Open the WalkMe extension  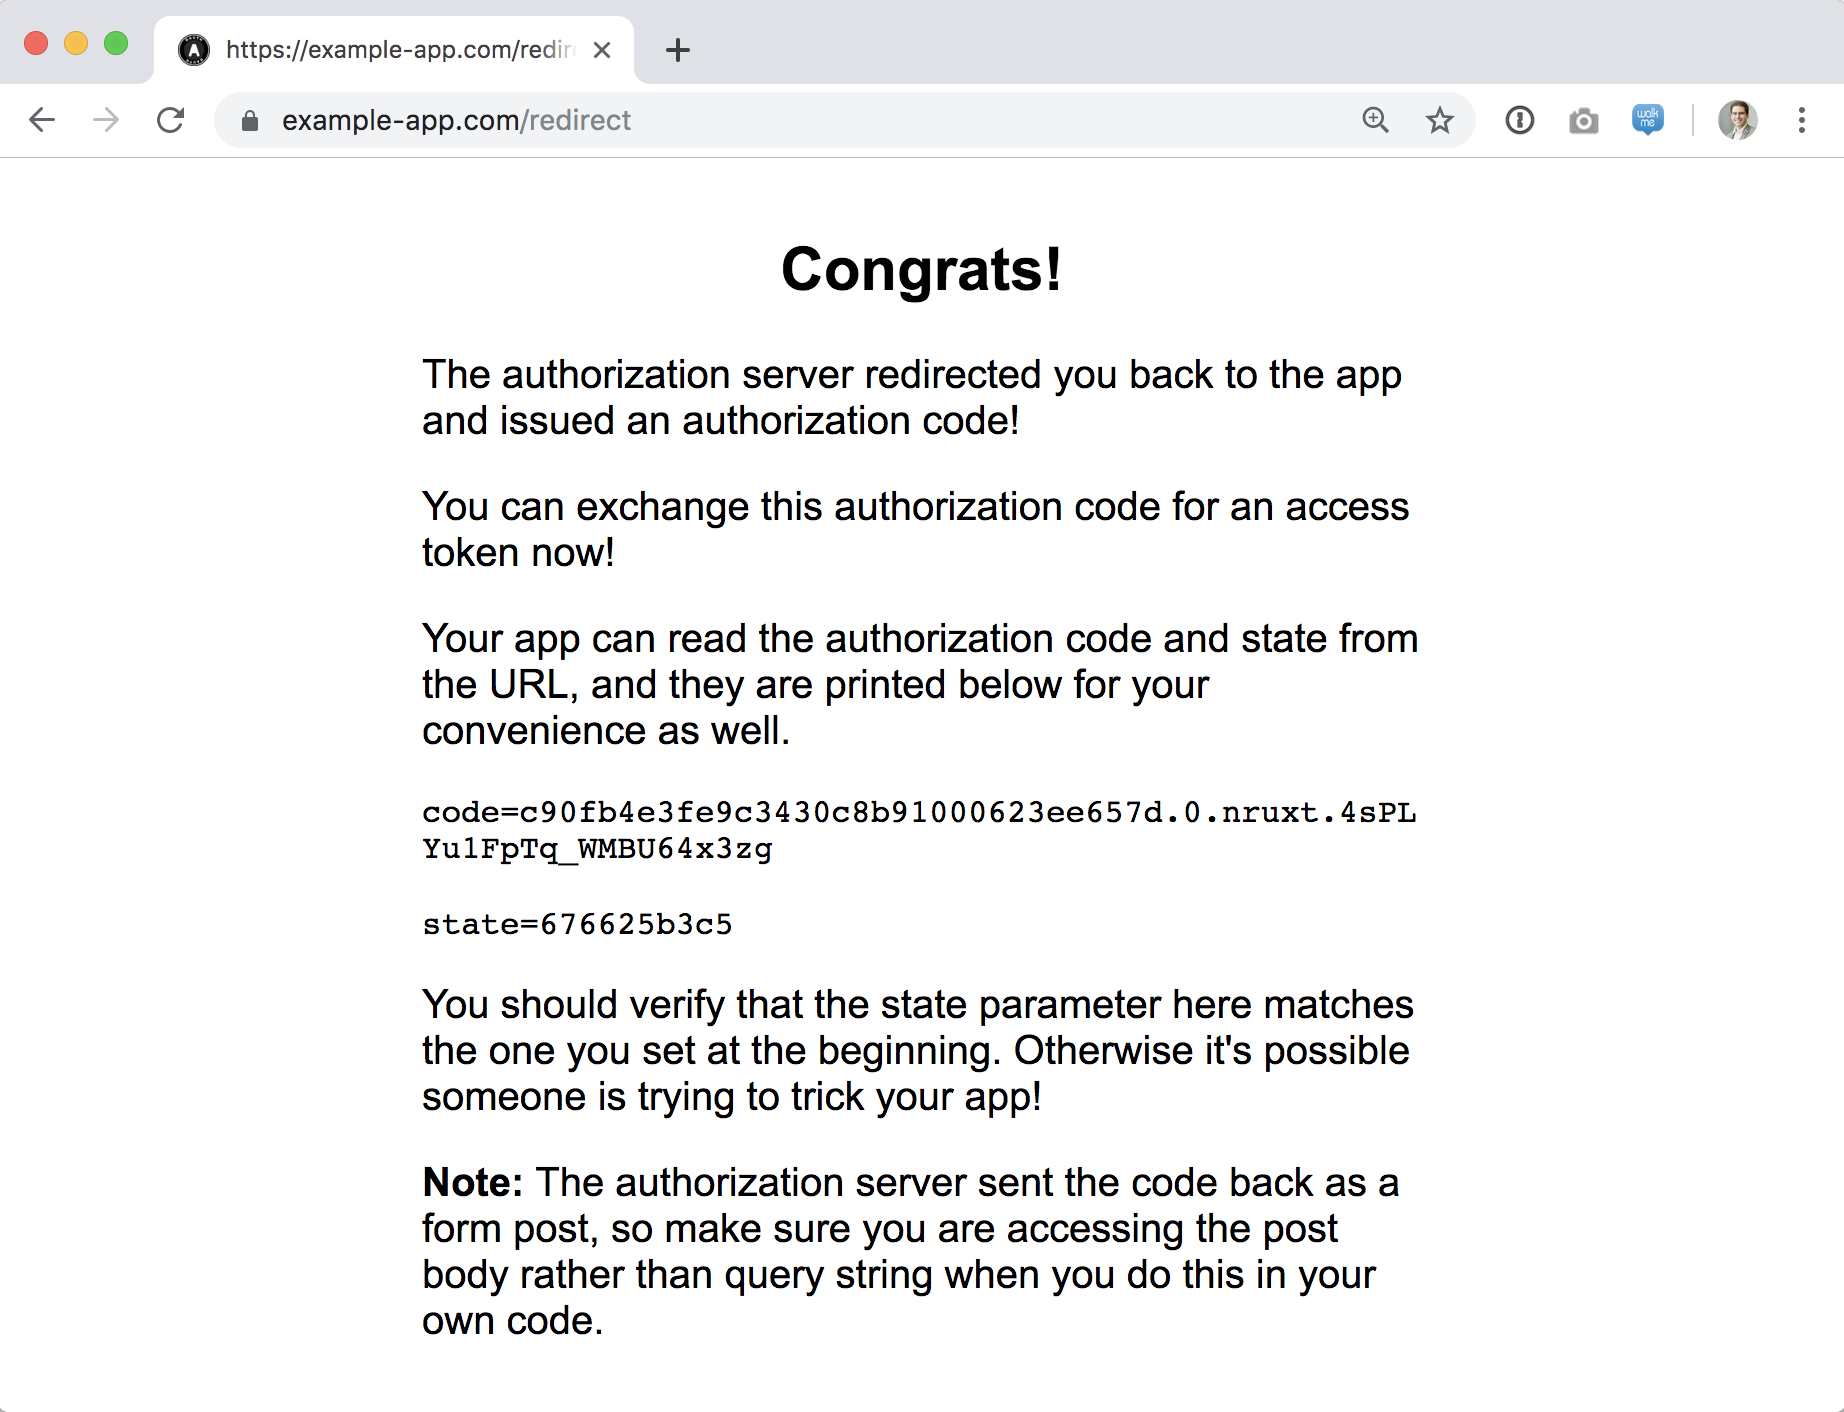pyautogui.click(x=1648, y=120)
